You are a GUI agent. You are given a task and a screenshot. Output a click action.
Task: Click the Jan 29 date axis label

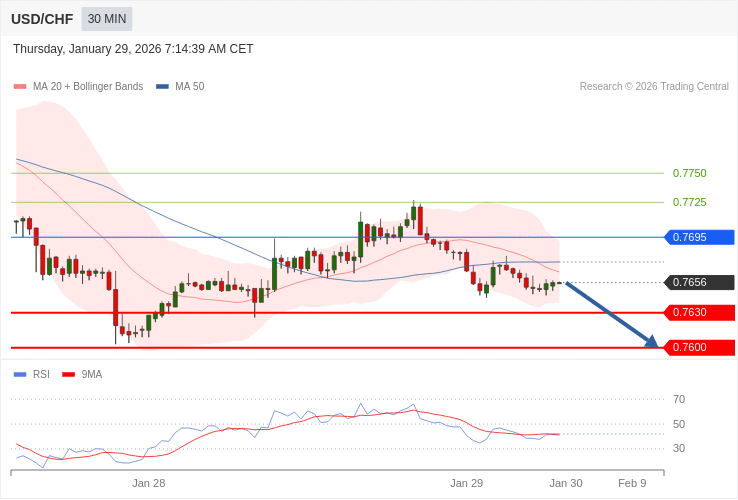(x=466, y=484)
